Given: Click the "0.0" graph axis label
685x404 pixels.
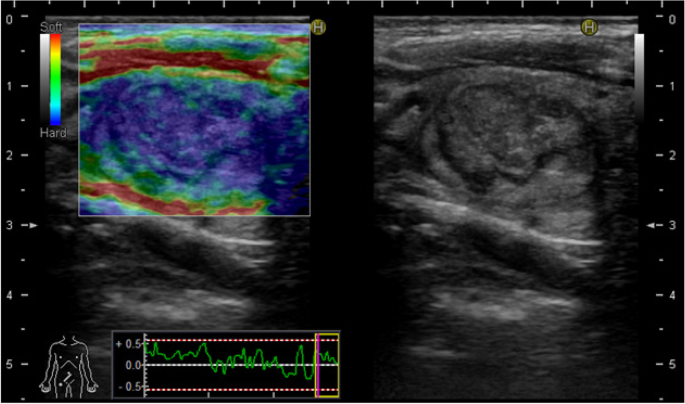Looking at the screenshot, I should tap(133, 365).
